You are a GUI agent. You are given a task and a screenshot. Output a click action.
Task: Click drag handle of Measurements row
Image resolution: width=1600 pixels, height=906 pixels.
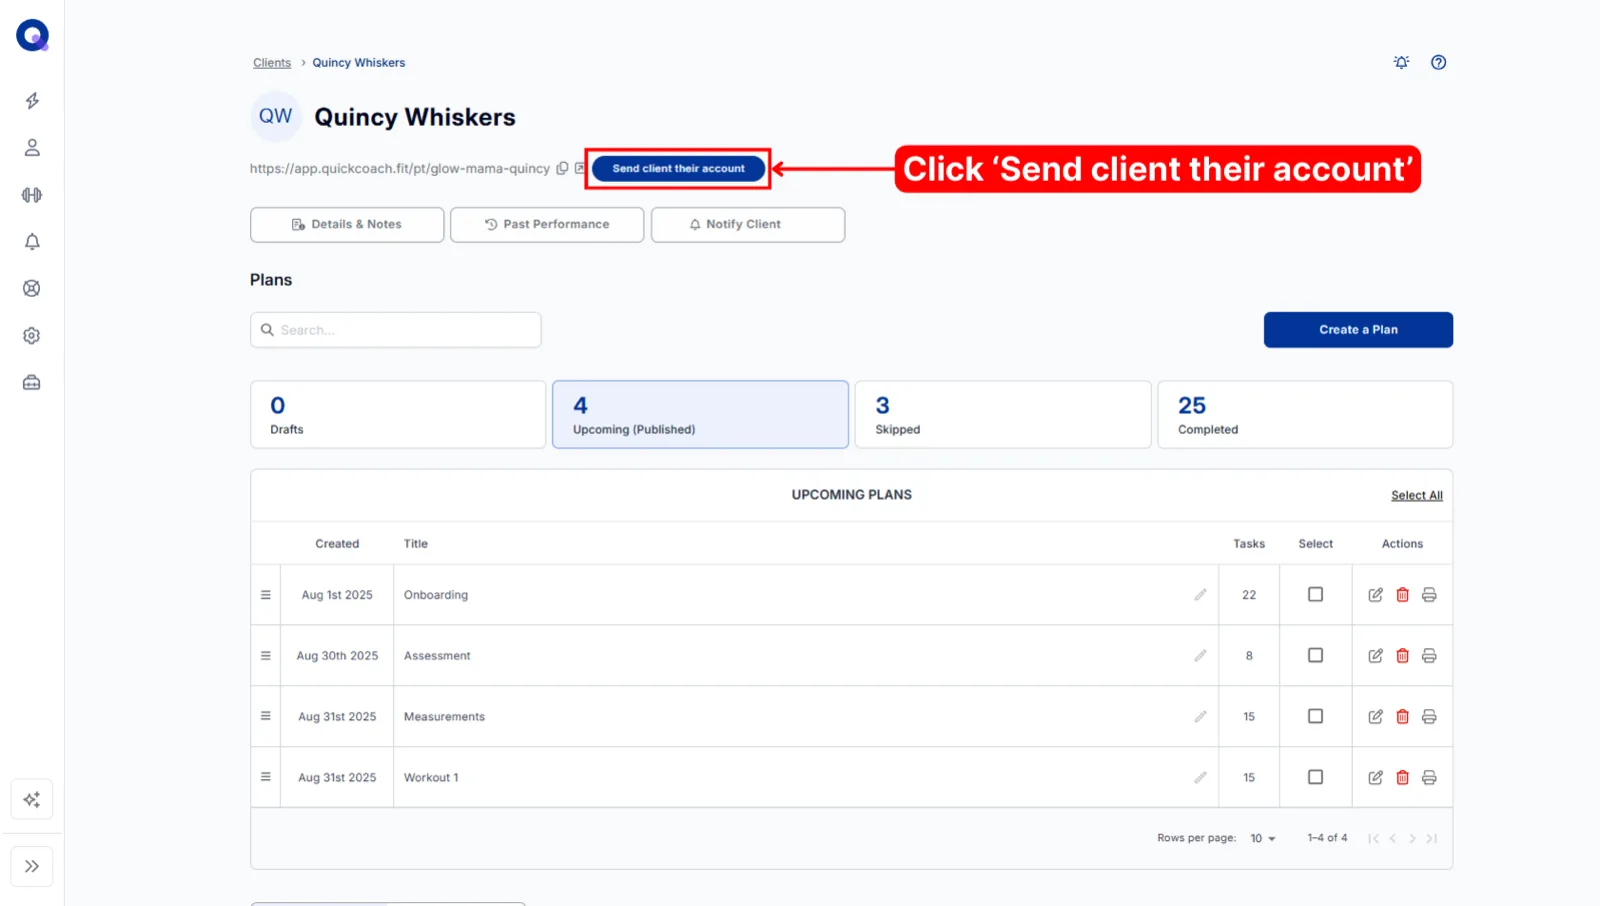tap(266, 716)
